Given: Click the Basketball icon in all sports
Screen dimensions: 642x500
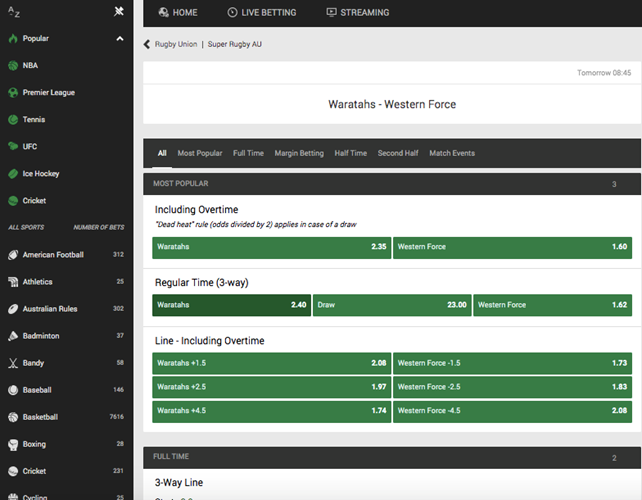Looking at the screenshot, I should point(13,417).
